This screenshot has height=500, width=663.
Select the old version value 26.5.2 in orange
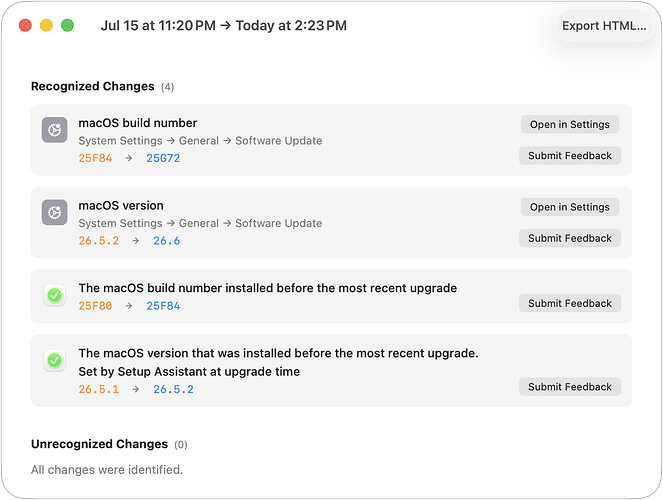point(99,241)
